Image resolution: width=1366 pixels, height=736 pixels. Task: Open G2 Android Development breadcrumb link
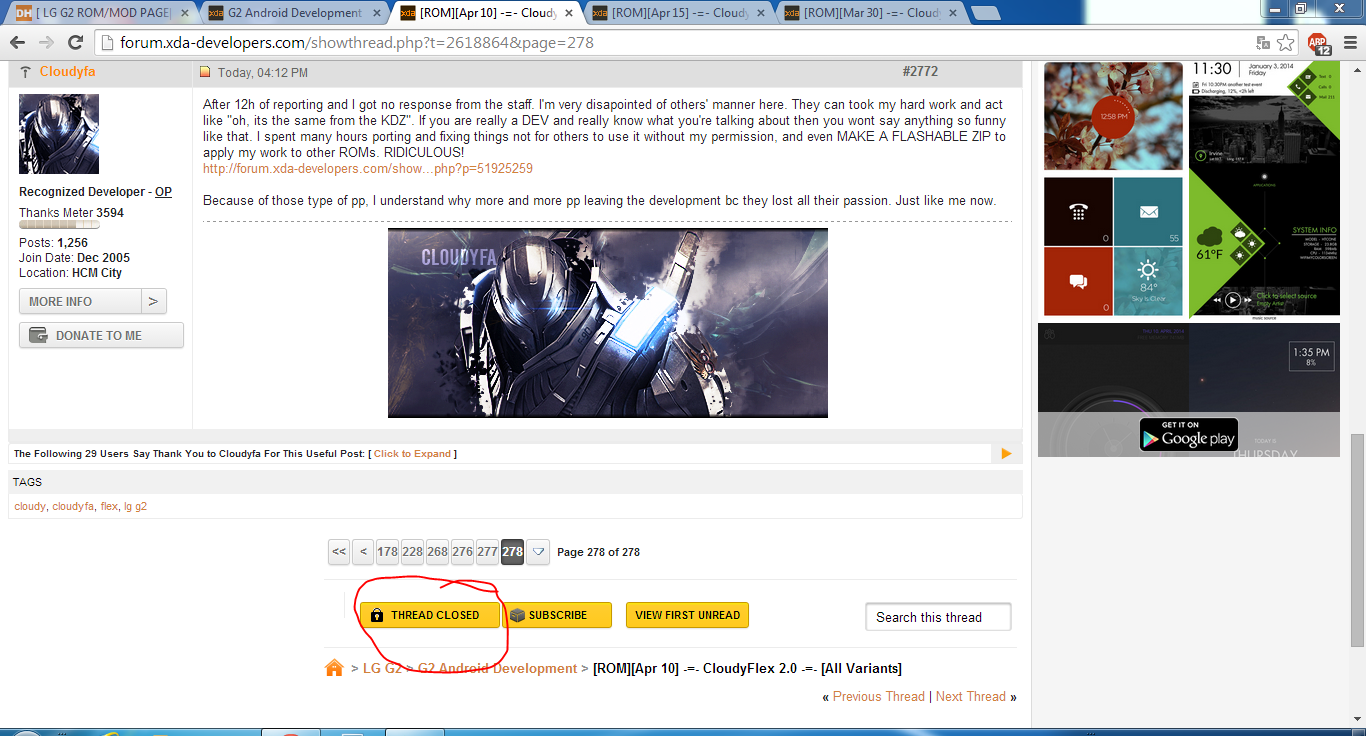[x=497, y=668]
